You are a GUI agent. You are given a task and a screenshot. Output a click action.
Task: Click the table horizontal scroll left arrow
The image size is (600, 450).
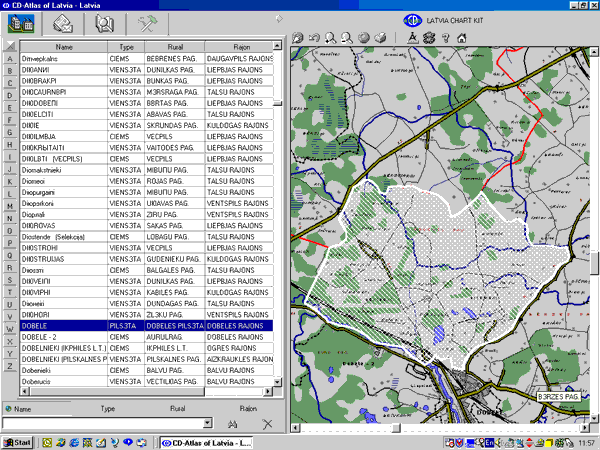[24, 391]
